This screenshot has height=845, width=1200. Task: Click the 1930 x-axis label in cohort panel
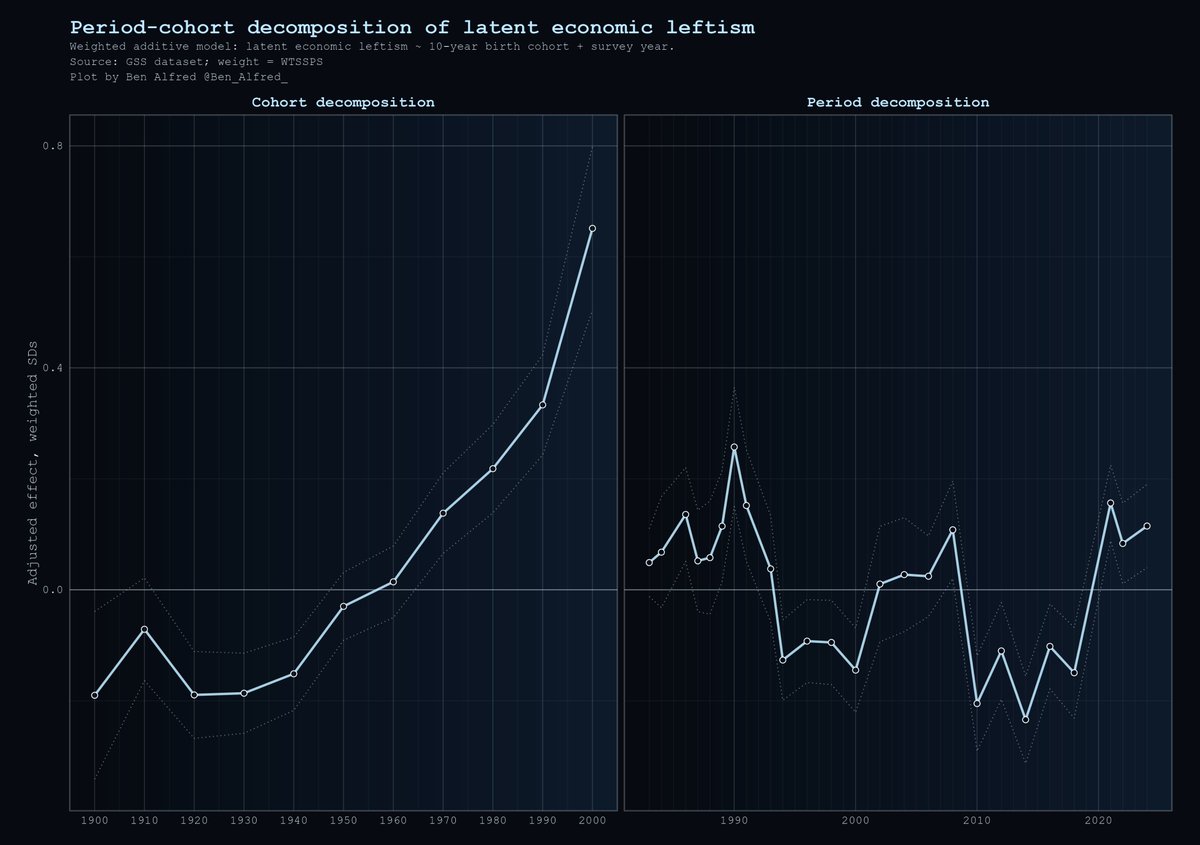click(244, 820)
